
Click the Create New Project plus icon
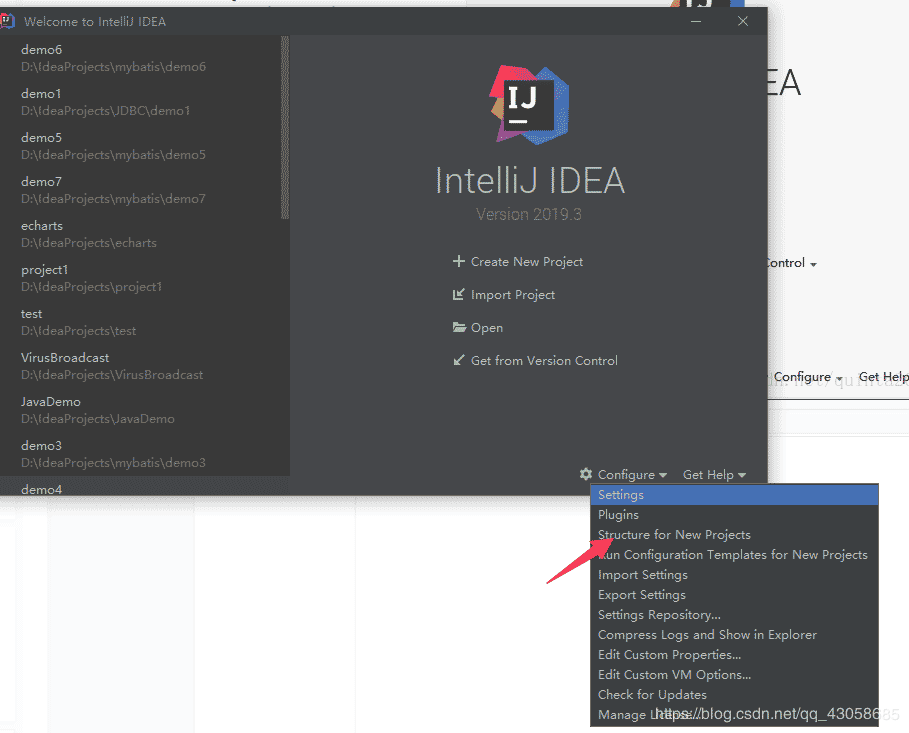(459, 261)
